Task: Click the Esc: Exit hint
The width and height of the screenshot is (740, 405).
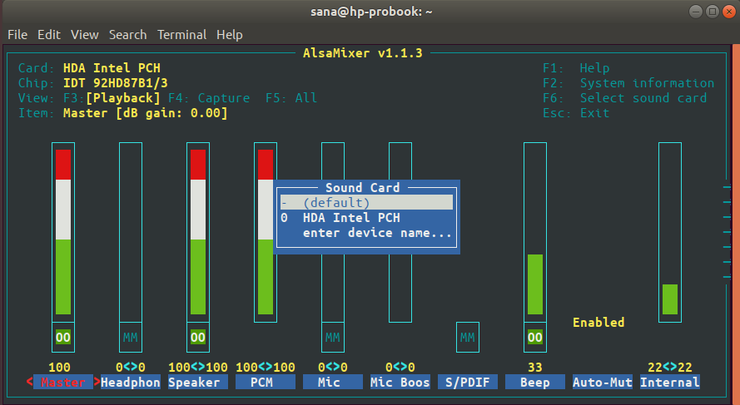Action: click(x=576, y=113)
